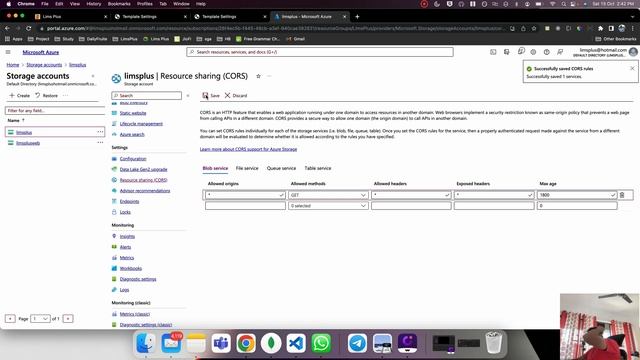Dismiss the Successfully saved CORS rules notification

tap(632, 69)
